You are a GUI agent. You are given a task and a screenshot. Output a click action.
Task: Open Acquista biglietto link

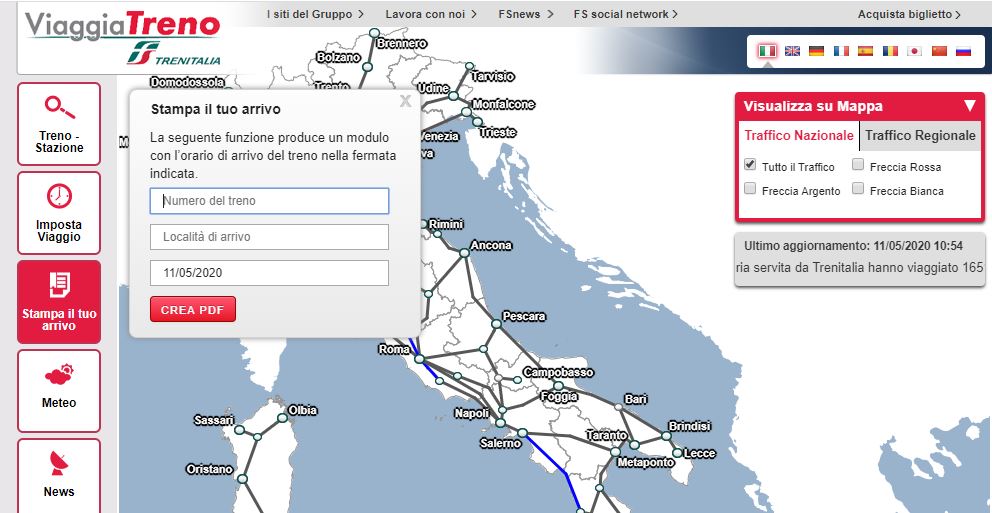909,14
